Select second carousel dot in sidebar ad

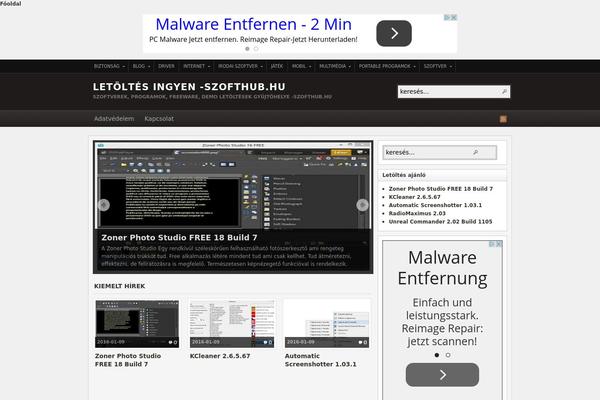coord(448,355)
